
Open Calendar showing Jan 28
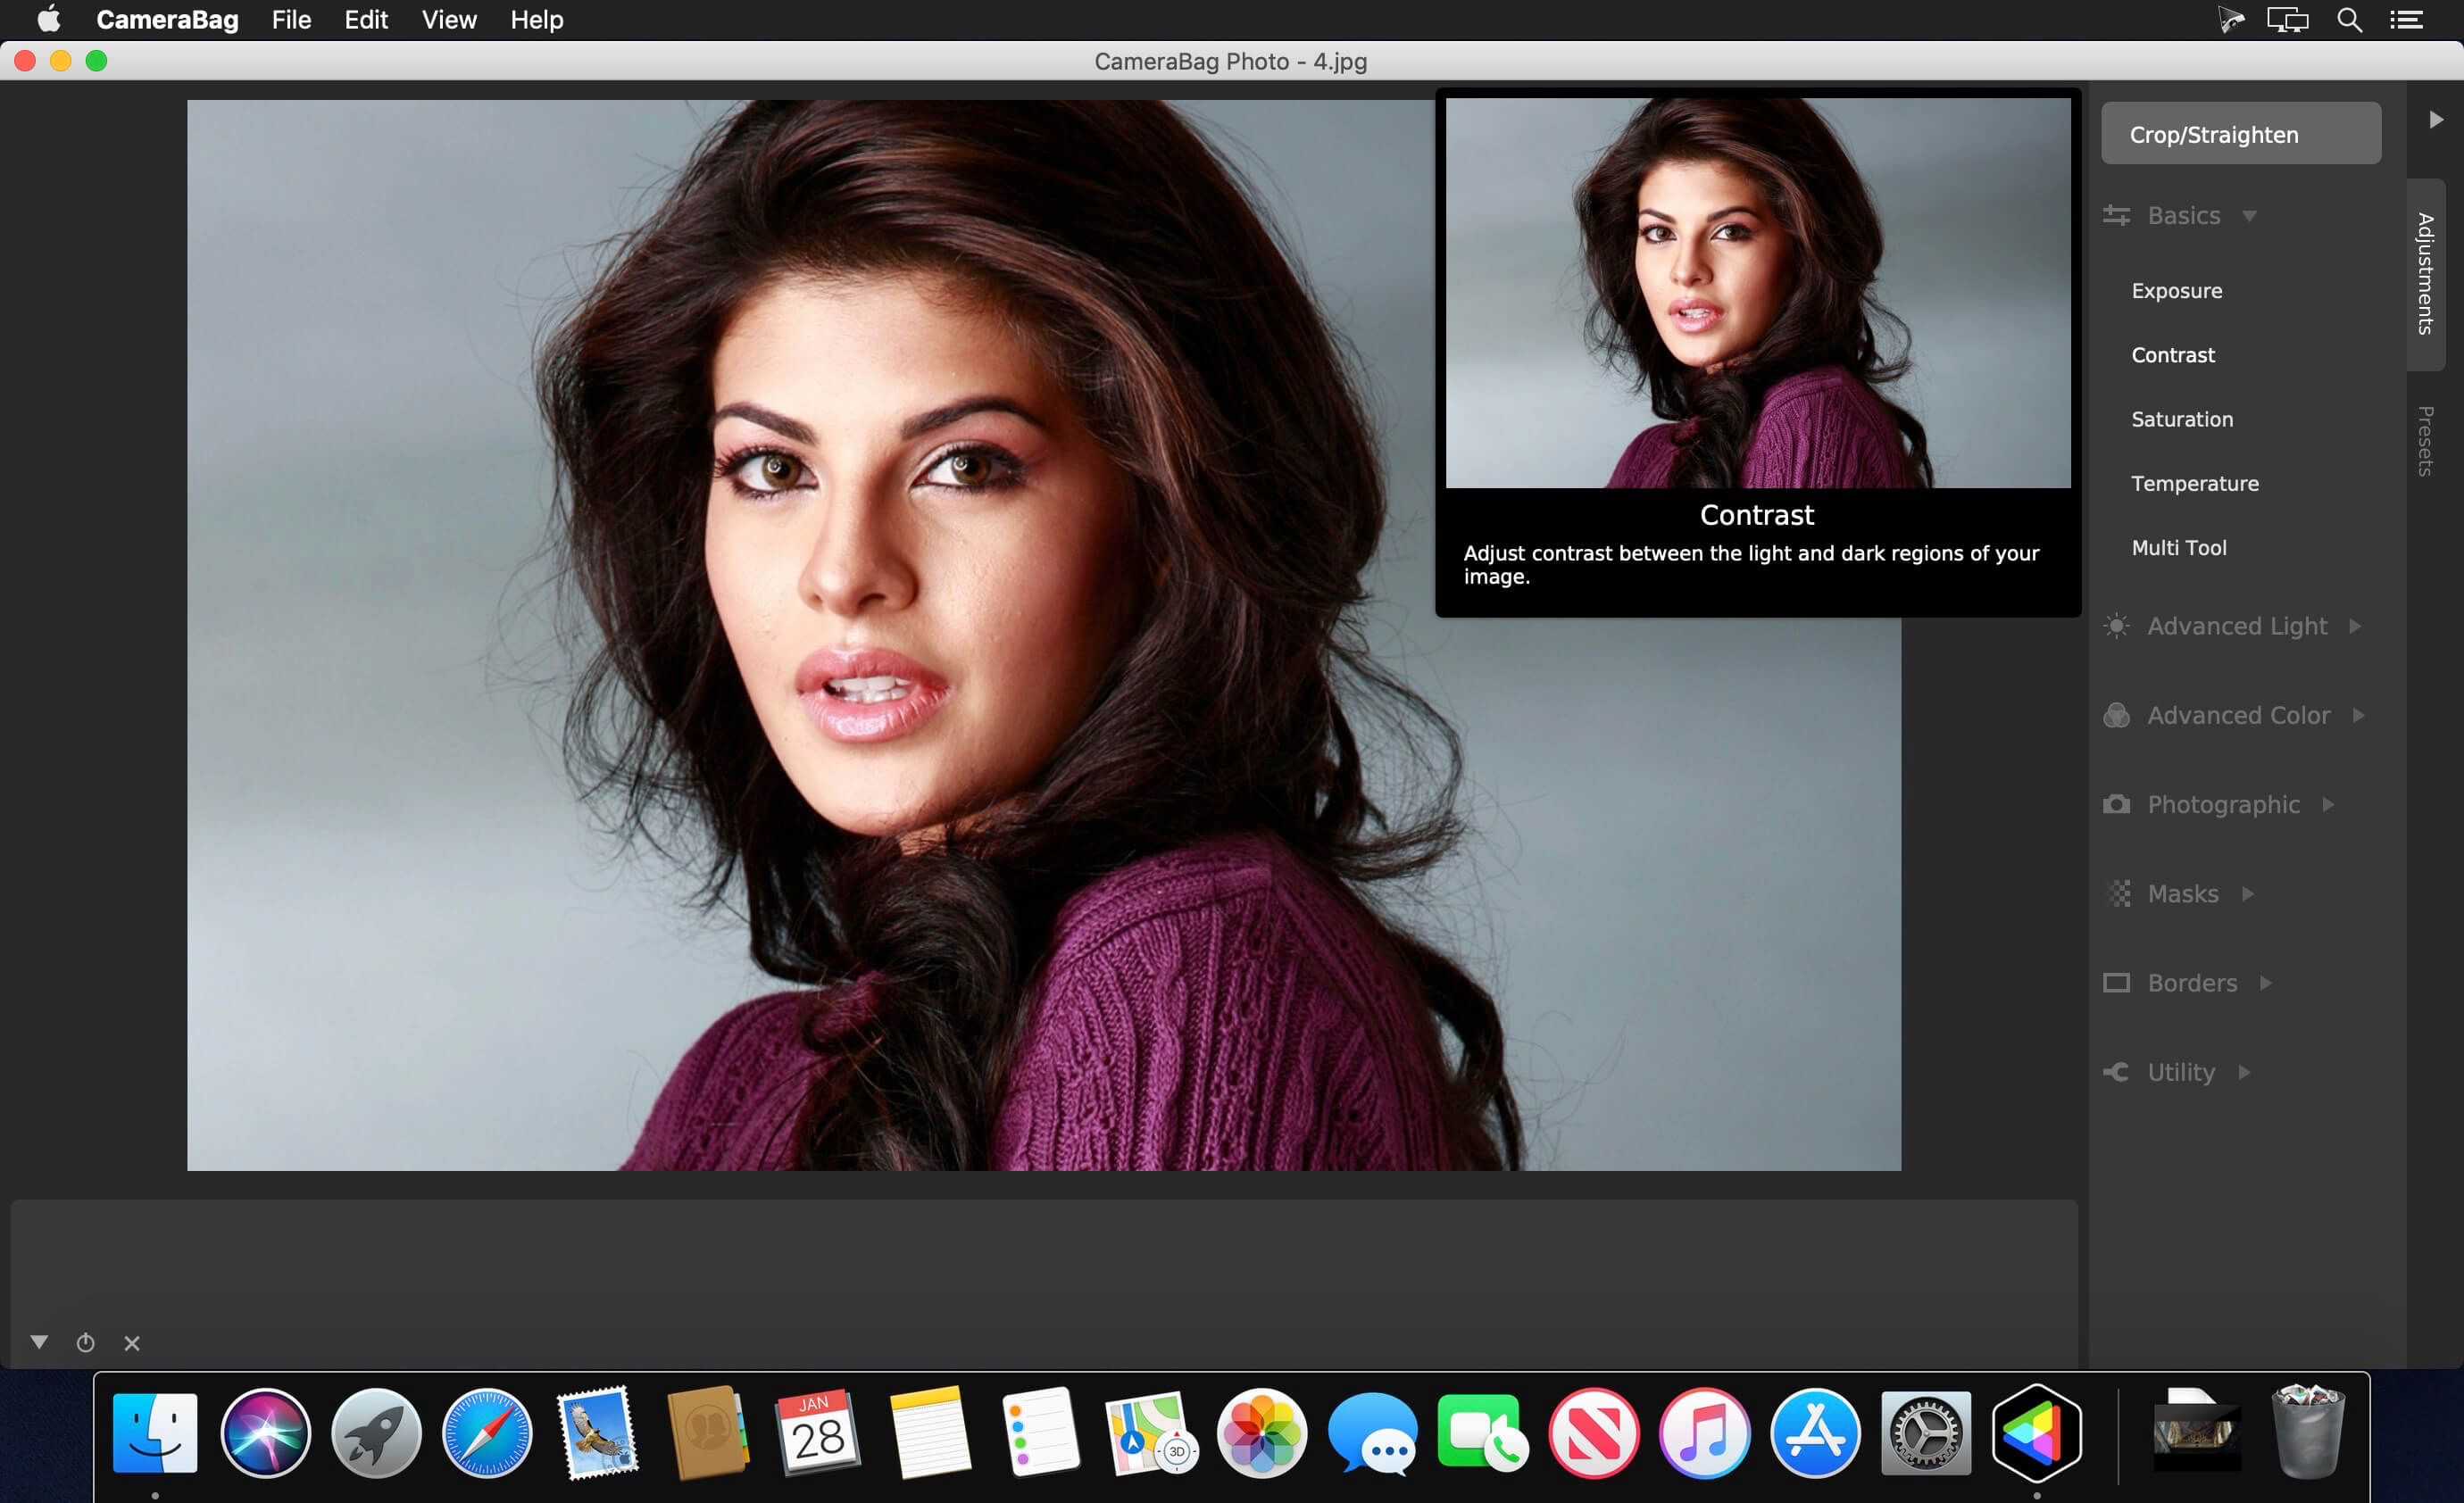tap(818, 1432)
